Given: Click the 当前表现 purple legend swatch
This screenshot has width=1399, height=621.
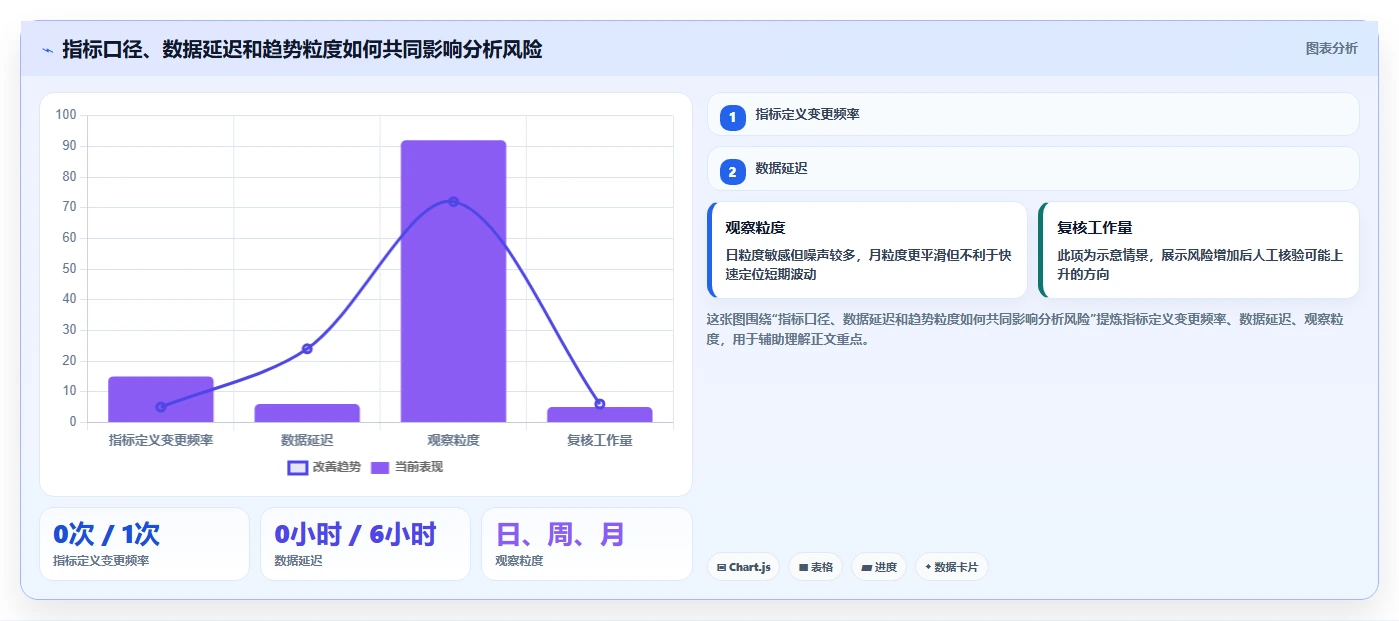Looking at the screenshot, I should pos(380,467).
